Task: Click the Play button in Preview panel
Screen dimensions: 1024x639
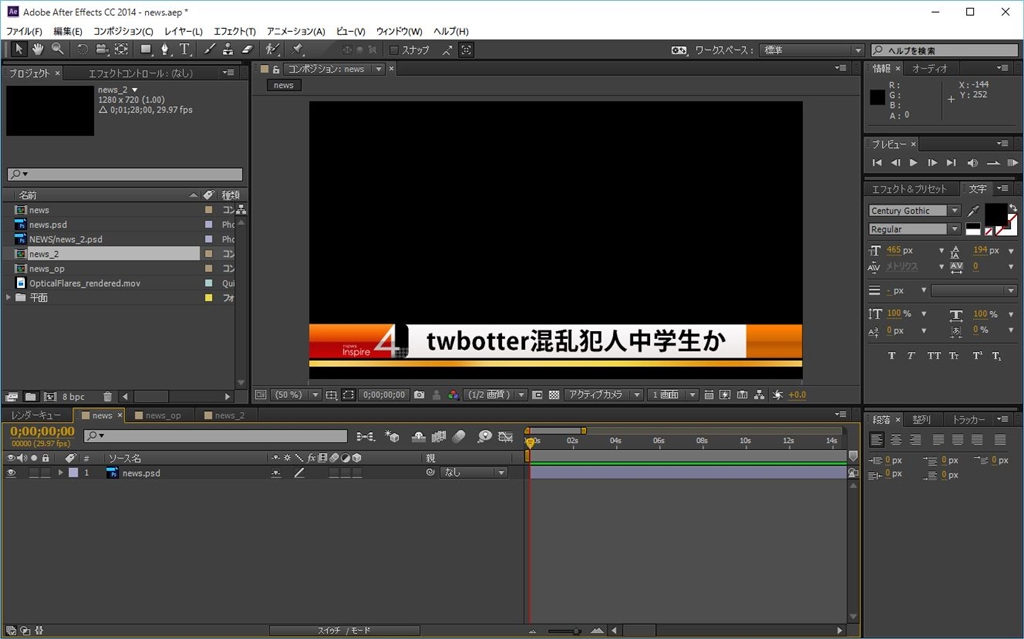Action: click(x=914, y=163)
